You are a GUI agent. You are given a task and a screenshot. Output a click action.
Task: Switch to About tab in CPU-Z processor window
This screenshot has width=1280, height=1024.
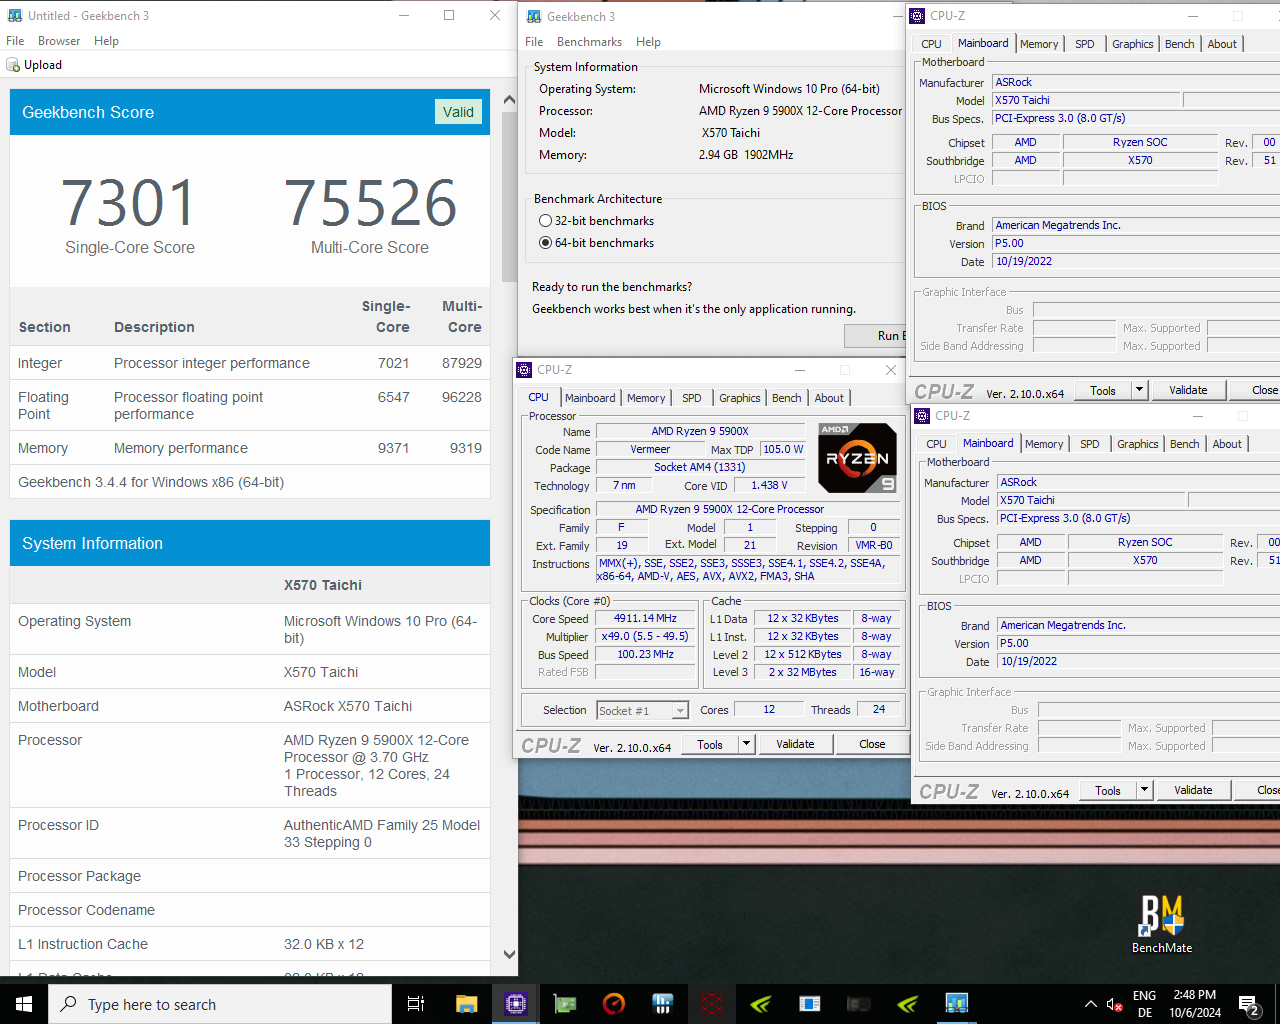pyautogui.click(x=829, y=398)
